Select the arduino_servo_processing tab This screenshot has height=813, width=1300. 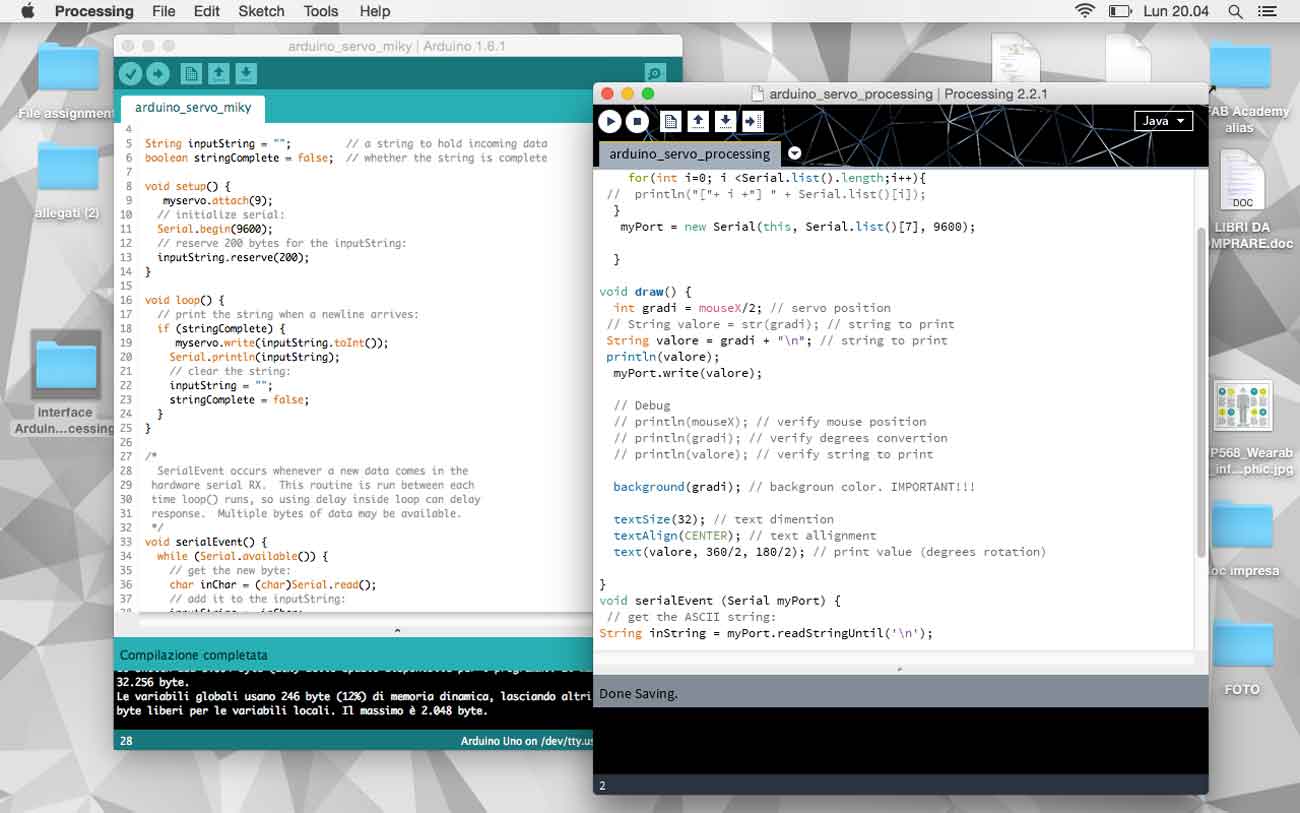click(x=690, y=154)
